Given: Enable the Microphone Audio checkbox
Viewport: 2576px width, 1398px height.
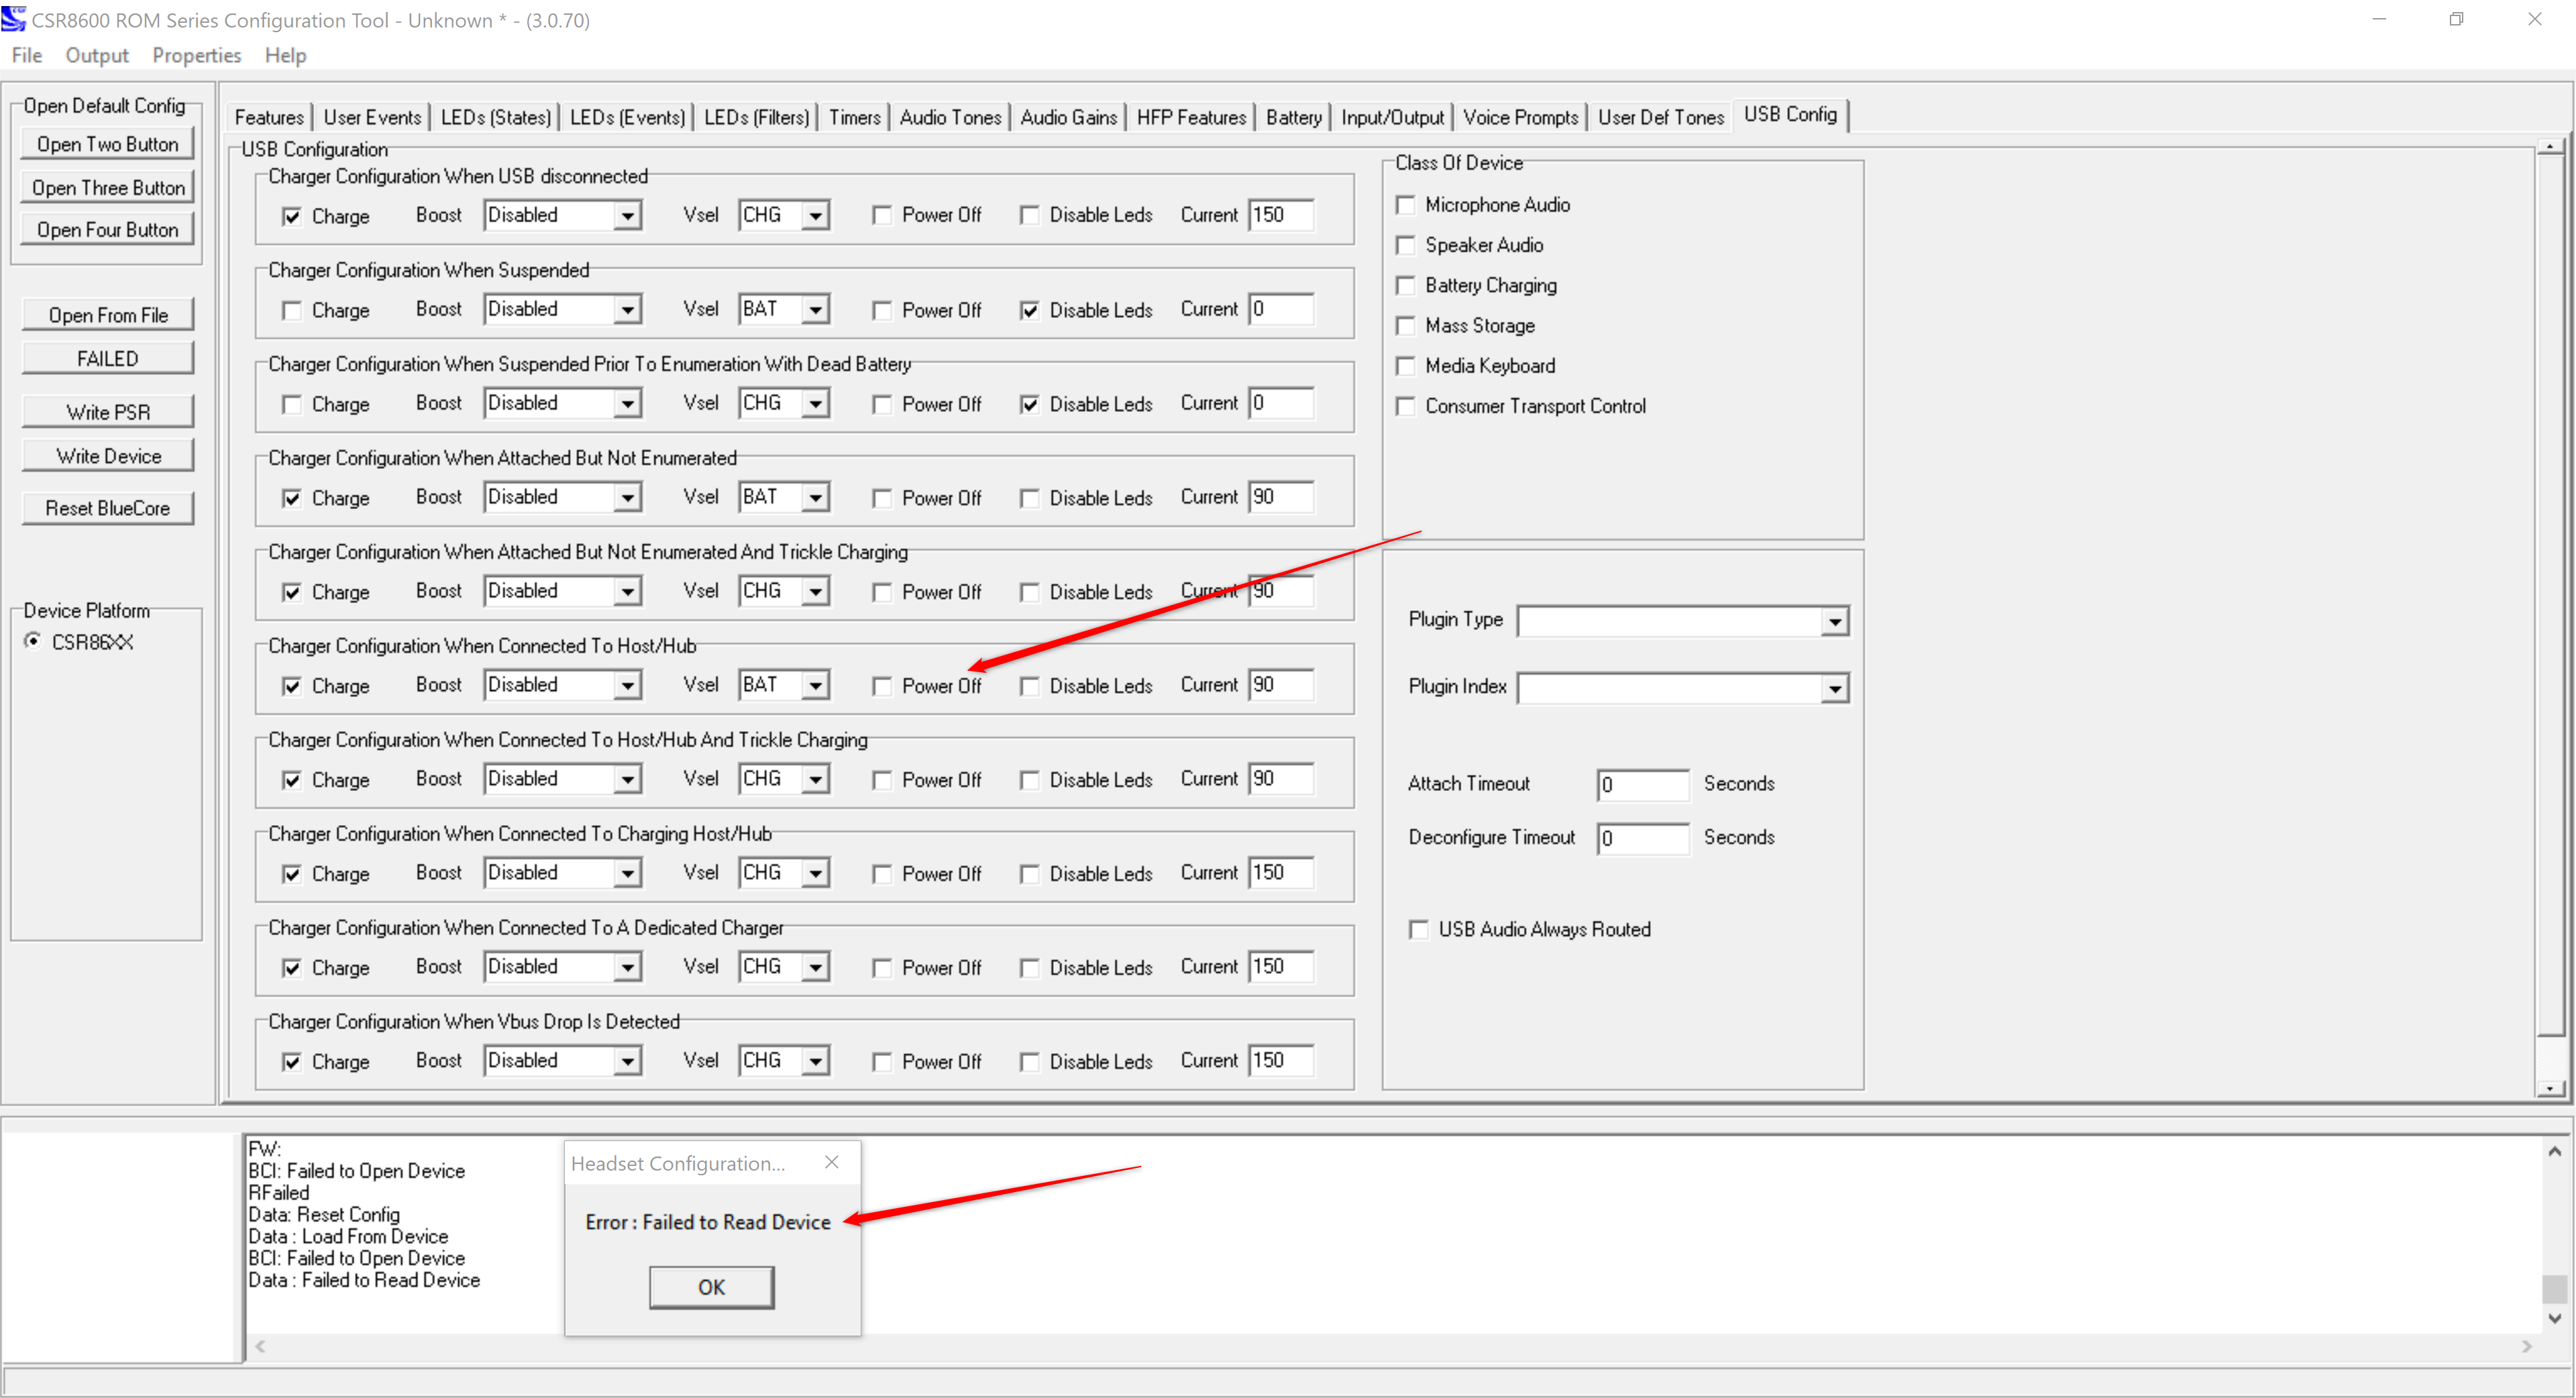Looking at the screenshot, I should coord(1406,205).
